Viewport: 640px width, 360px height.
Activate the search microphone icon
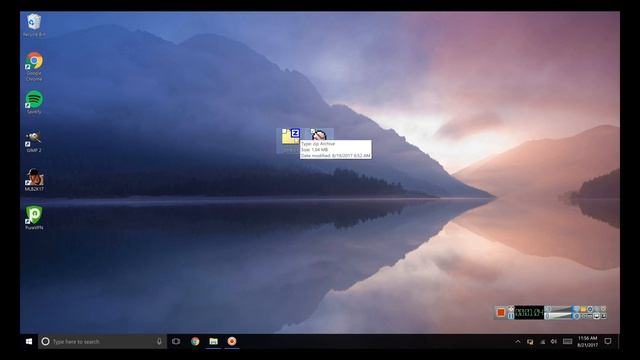pyautogui.click(x=159, y=341)
